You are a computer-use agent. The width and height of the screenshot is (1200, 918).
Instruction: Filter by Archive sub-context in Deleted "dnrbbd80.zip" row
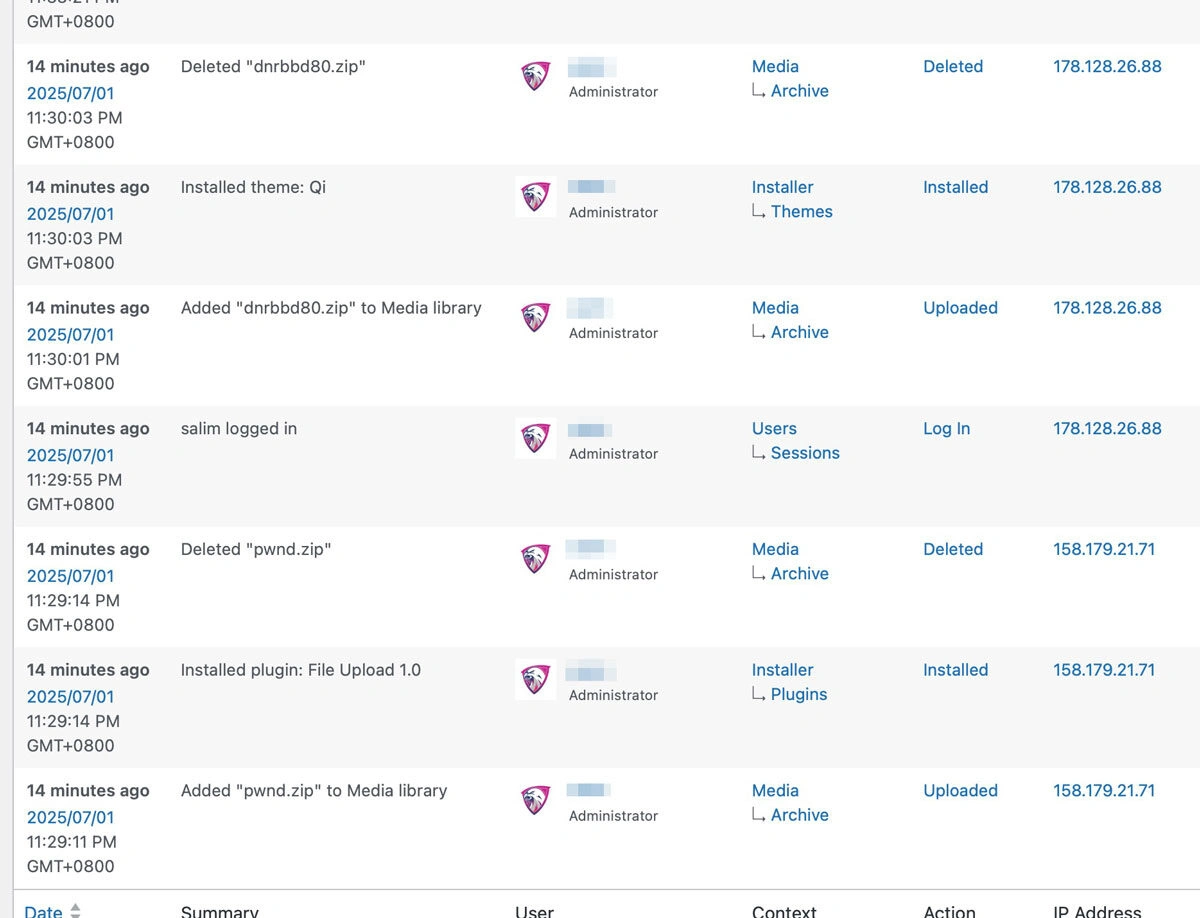(799, 91)
